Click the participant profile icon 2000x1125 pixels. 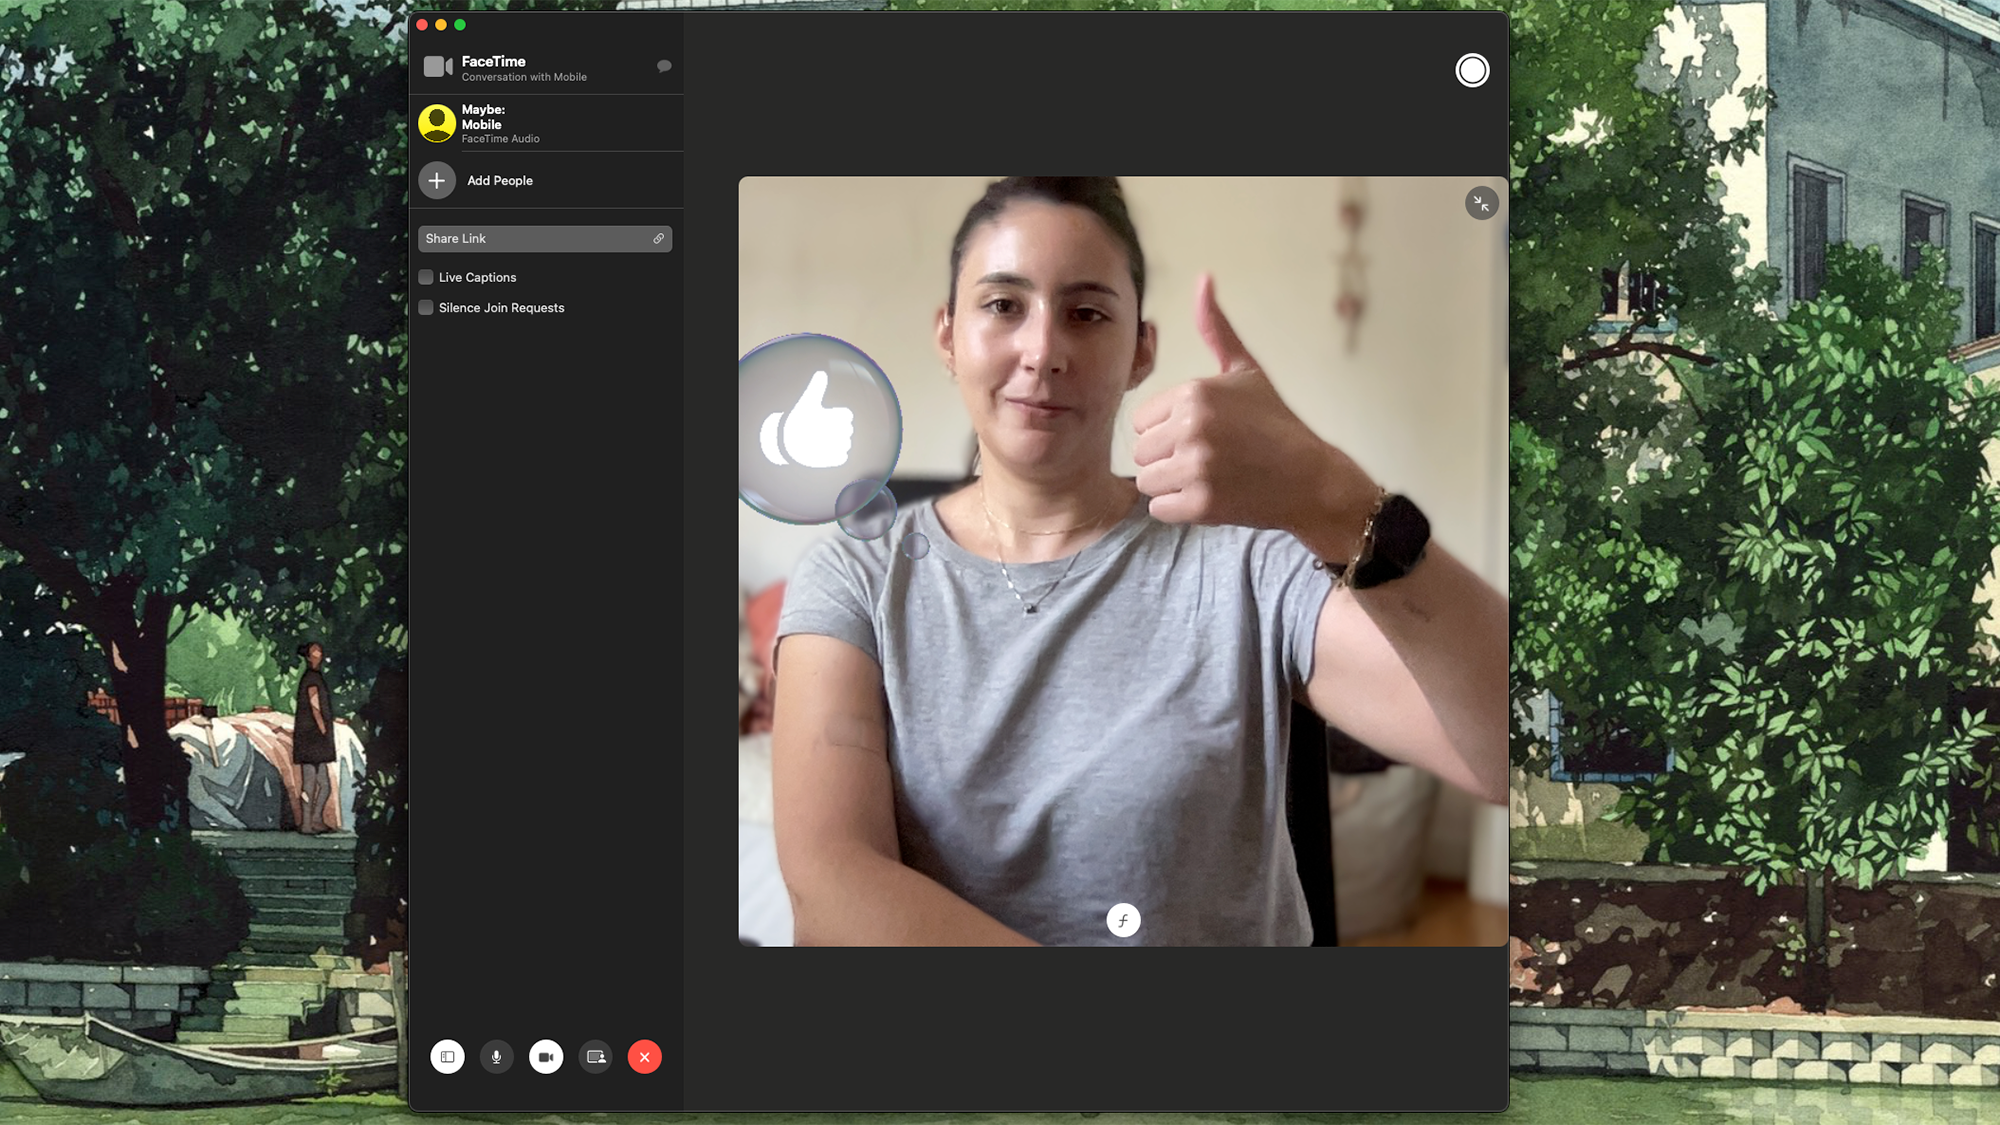(x=437, y=122)
